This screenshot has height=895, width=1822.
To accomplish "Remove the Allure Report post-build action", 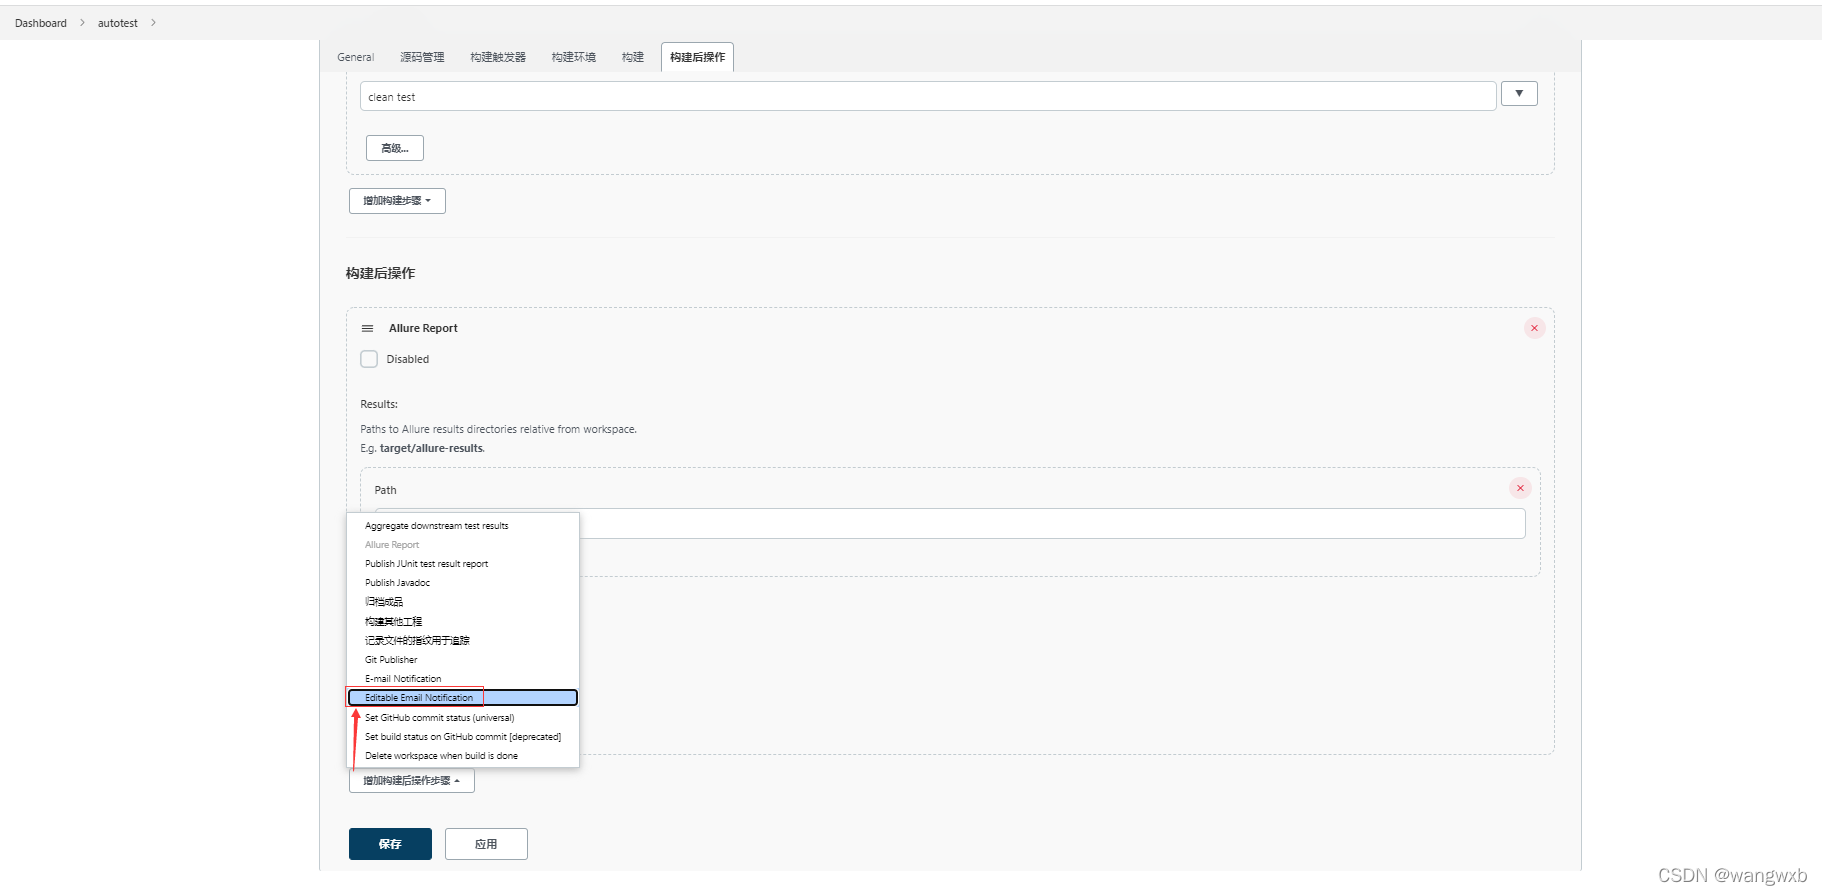I will click(1534, 328).
